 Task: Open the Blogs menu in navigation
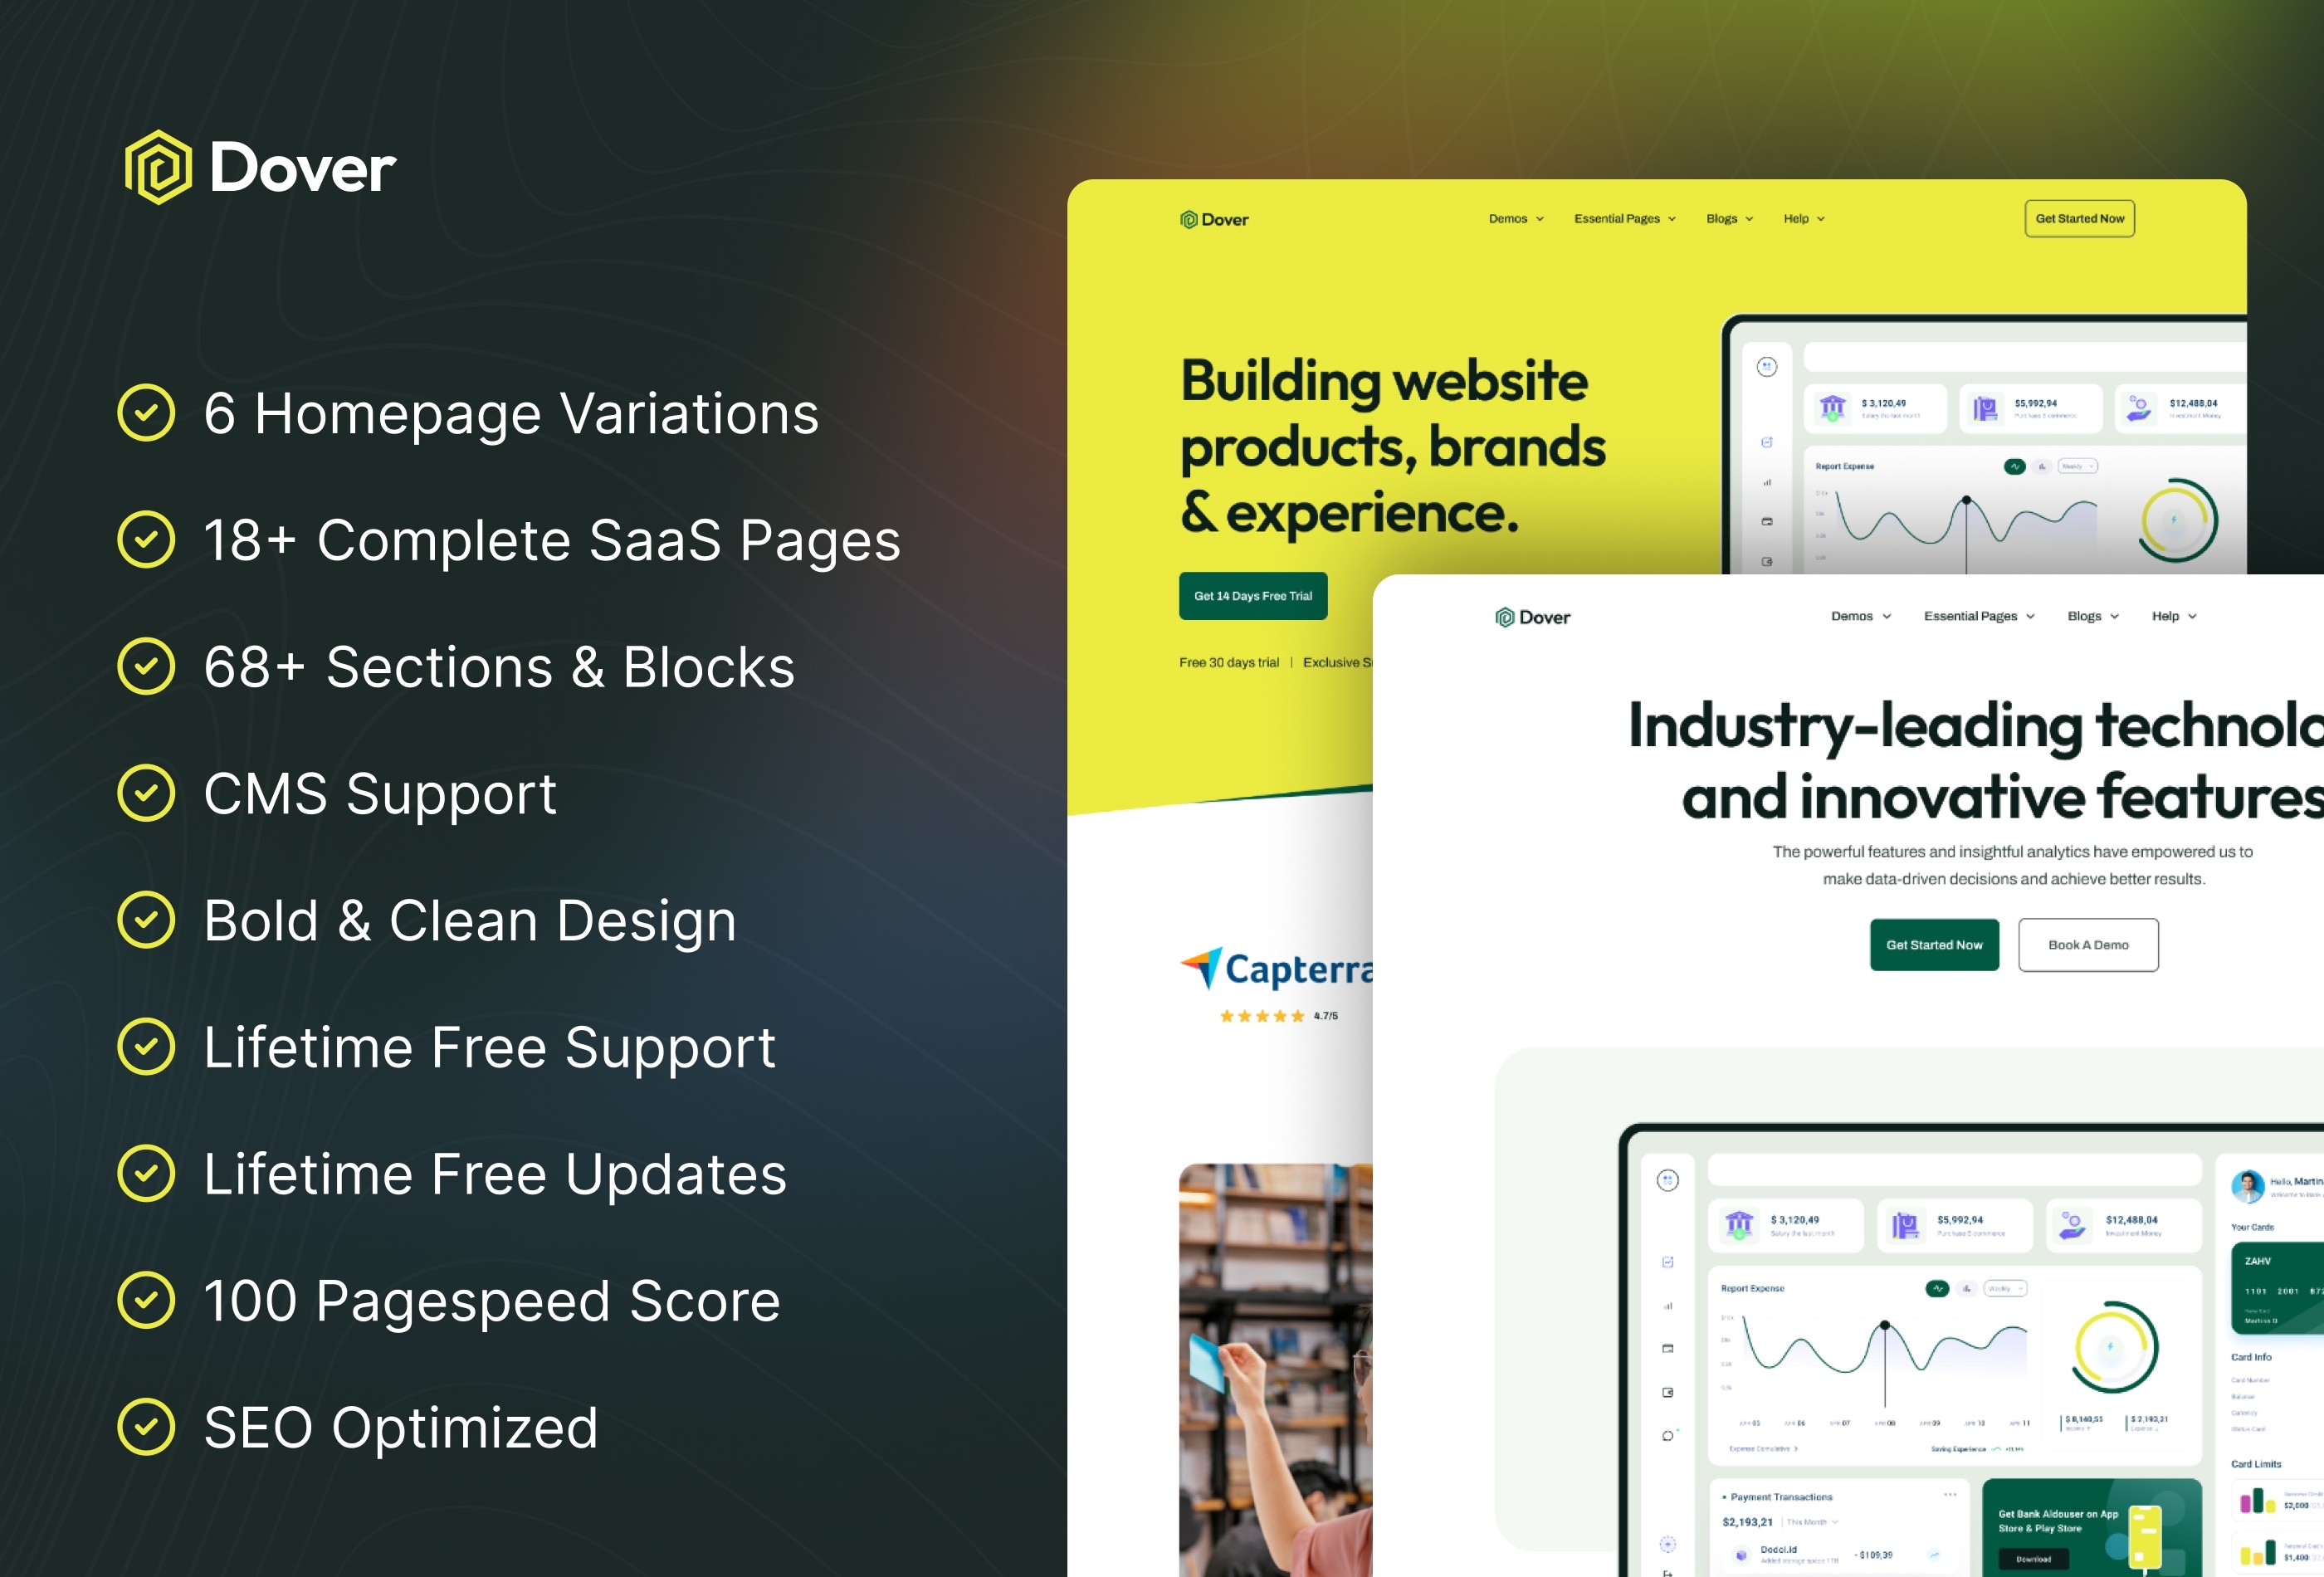(1731, 218)
